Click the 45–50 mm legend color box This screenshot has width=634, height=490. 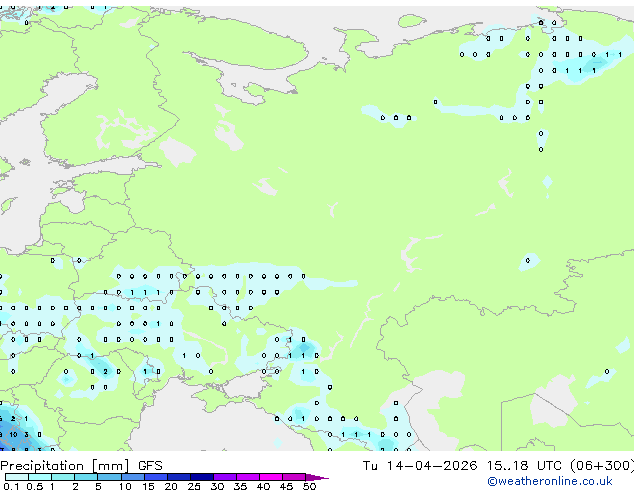point(294,477)
